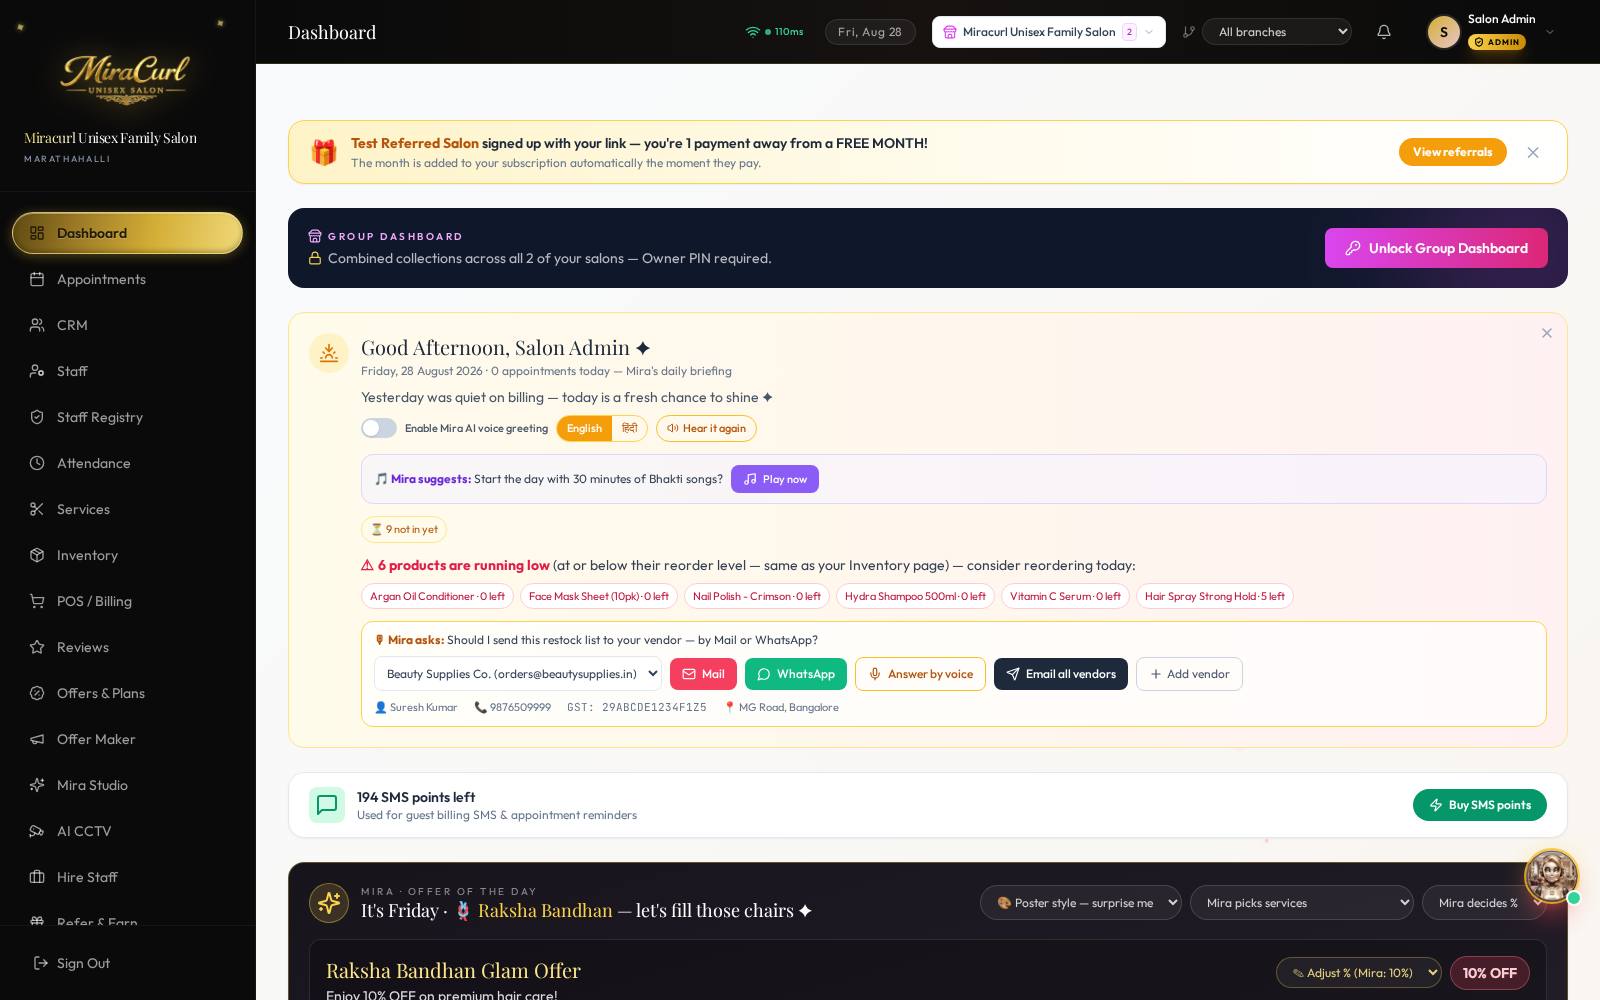Click the offer of the day sparkle icon
Screen dimensions: 1600x1000
[329, 903]
